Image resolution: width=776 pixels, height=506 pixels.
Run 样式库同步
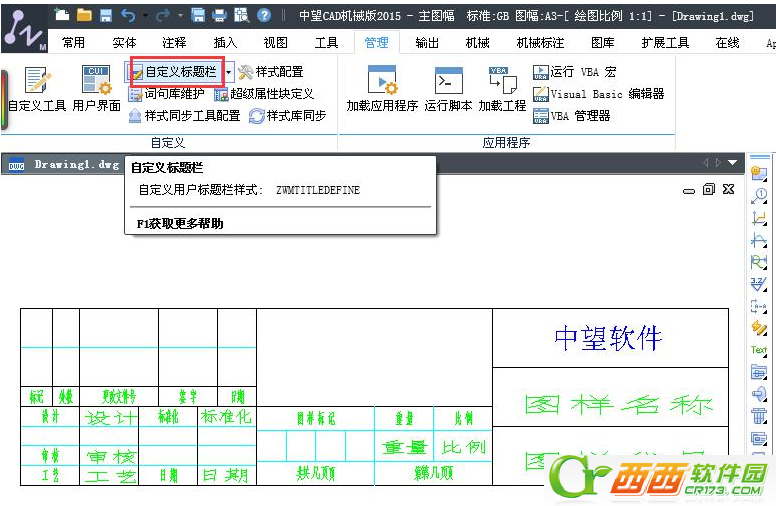pos(288,116)
